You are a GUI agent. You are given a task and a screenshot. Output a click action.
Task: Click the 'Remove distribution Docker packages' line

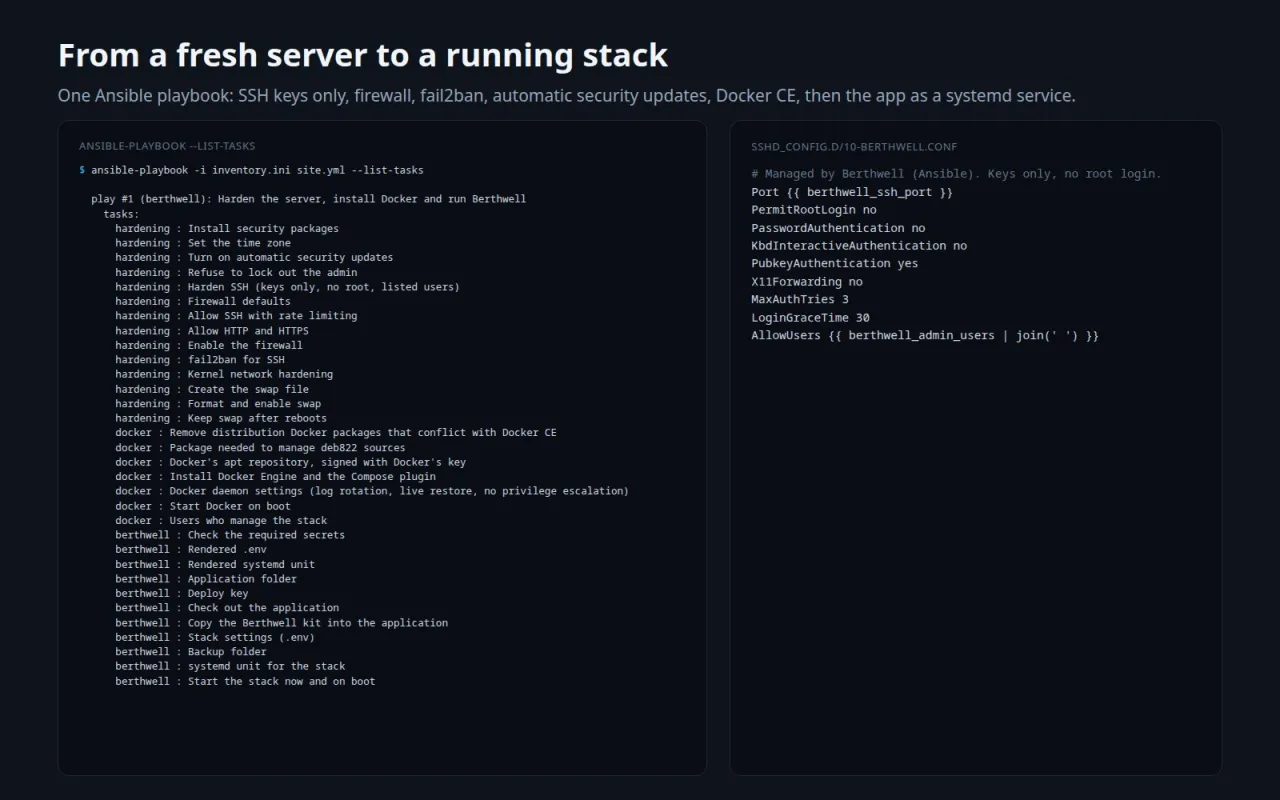(x=336, y=433)
